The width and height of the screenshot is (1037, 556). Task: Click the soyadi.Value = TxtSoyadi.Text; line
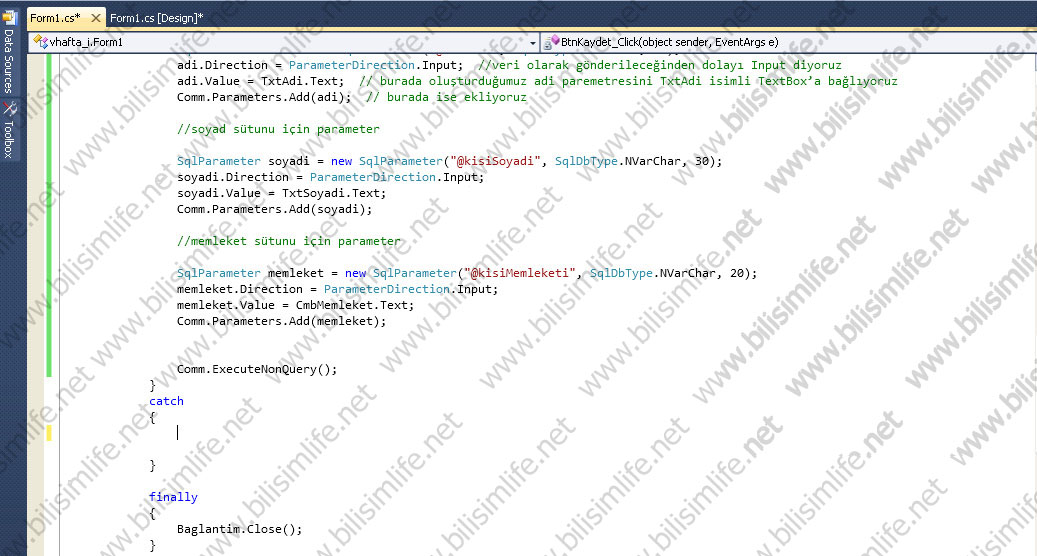281,194
